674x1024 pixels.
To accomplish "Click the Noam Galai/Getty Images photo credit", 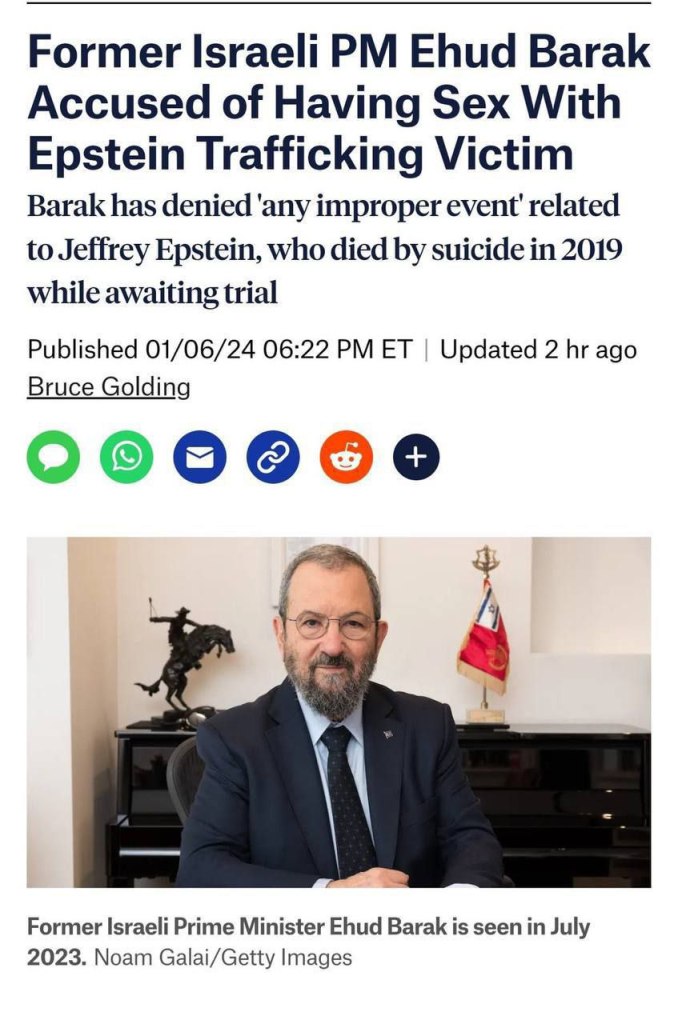I will [x=223, y=957].
